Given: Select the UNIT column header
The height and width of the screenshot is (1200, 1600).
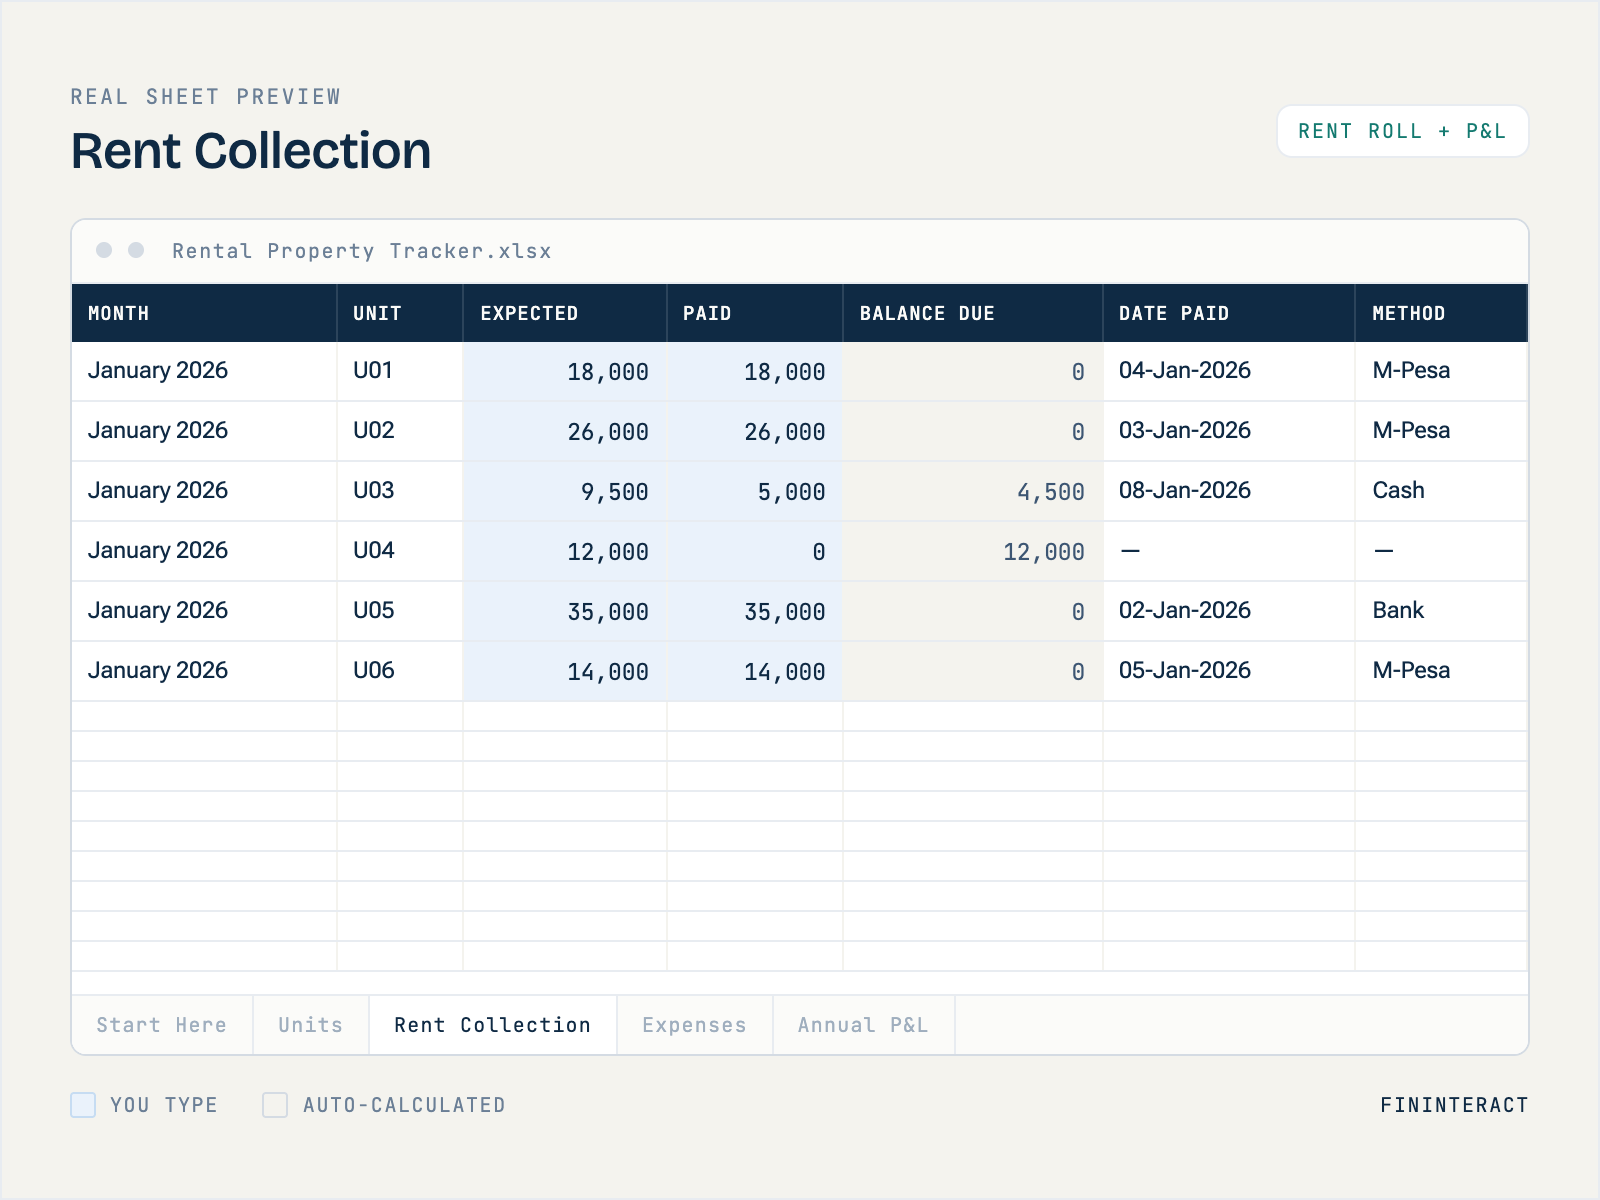Looking at the screenshot, I should pos(400,313).
